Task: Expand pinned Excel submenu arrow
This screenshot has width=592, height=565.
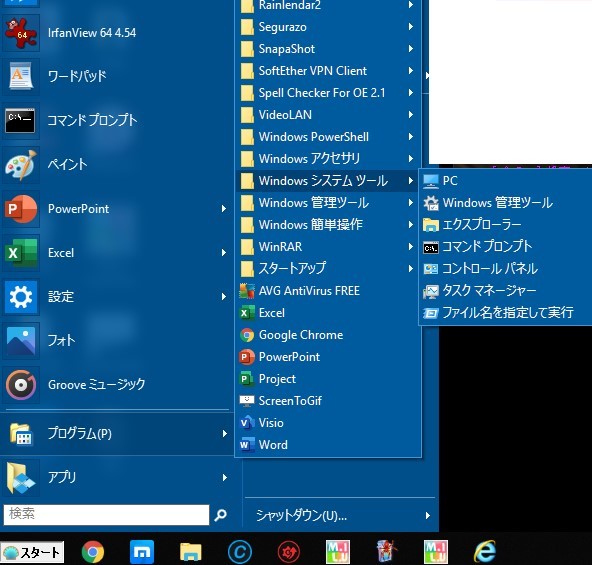Action: [224, 252]
